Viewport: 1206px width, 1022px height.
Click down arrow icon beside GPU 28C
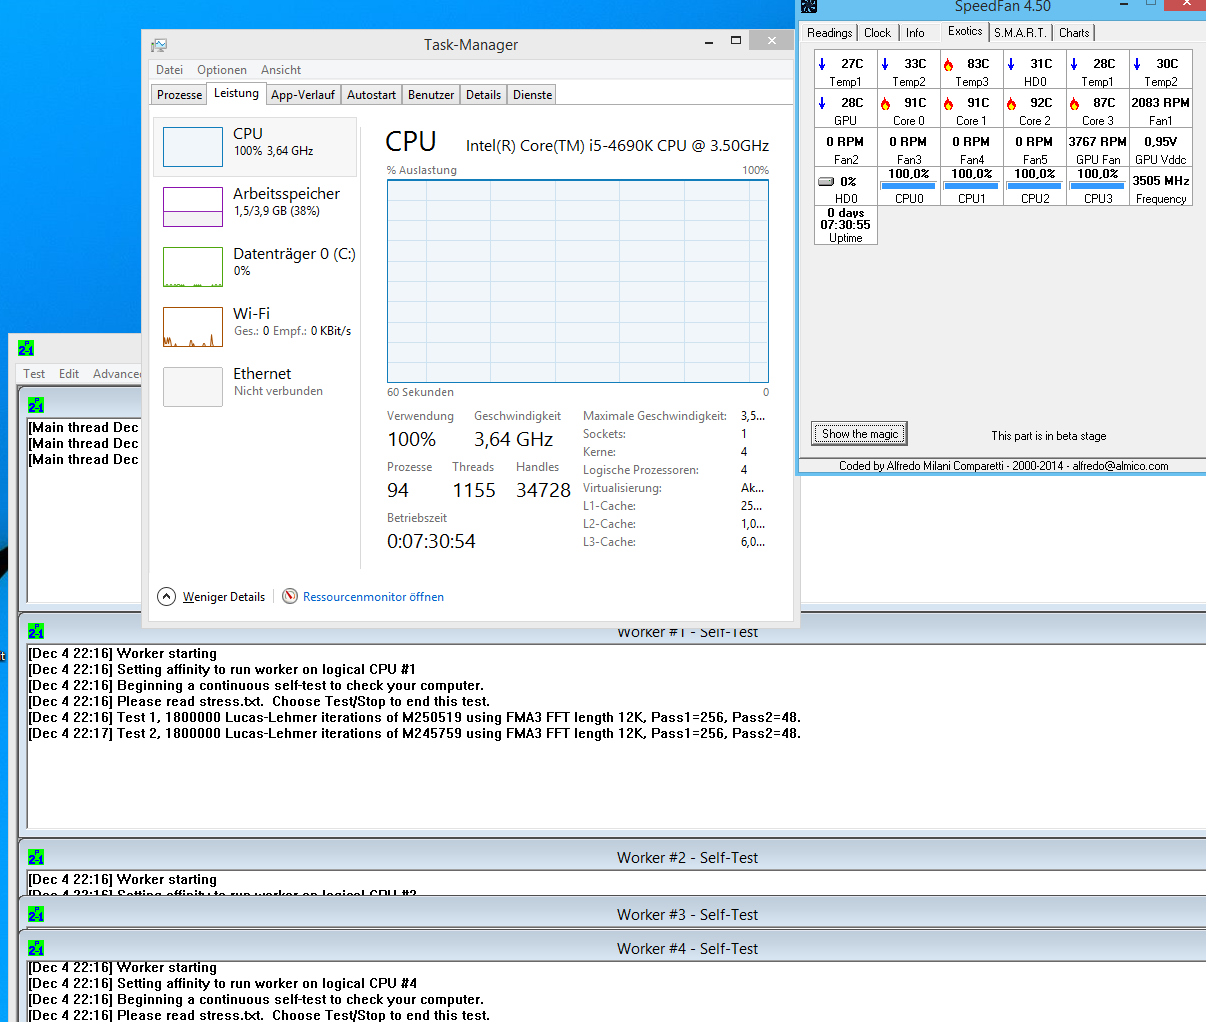pyautogui.click(x=822, y=103)
